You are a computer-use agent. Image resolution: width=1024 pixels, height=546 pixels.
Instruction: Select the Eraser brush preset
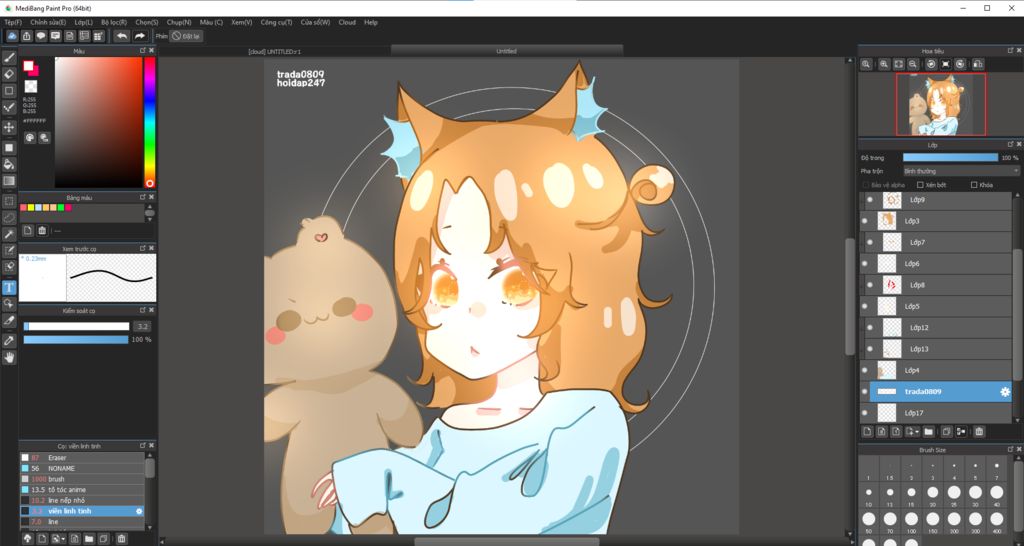point(82,458)
